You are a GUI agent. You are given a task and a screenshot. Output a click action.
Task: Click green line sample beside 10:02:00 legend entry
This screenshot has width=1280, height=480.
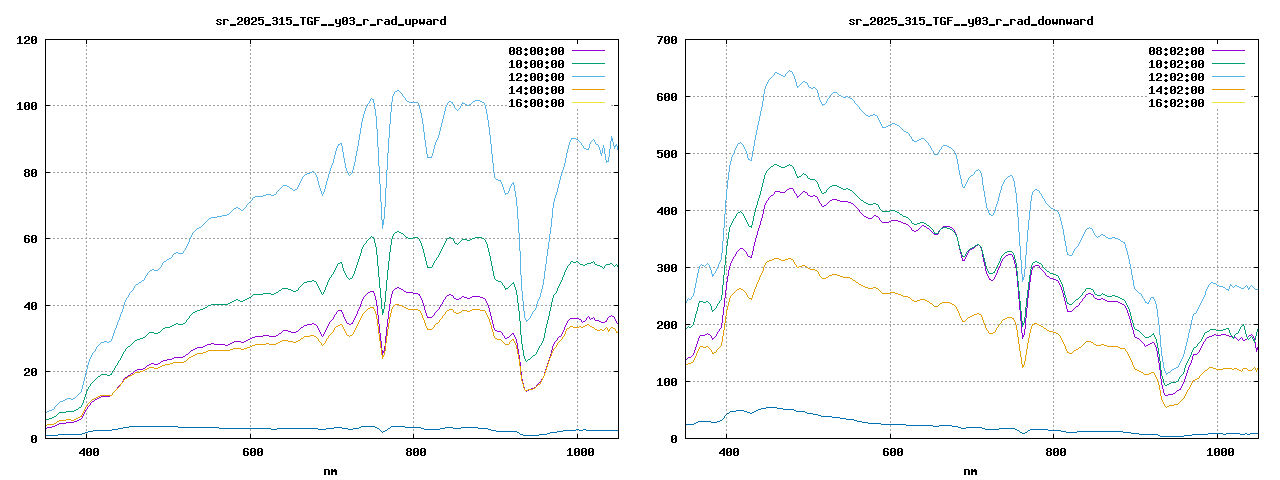[1228, 63]
